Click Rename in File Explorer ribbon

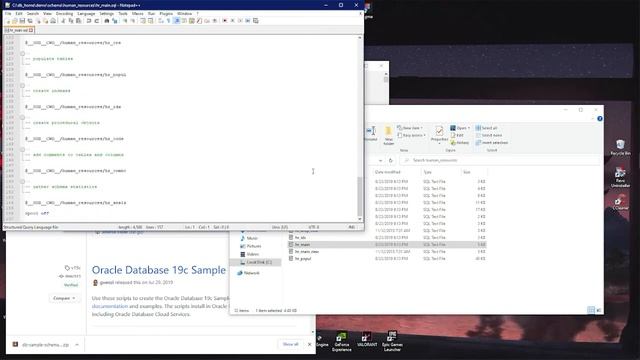coord(371,134)
